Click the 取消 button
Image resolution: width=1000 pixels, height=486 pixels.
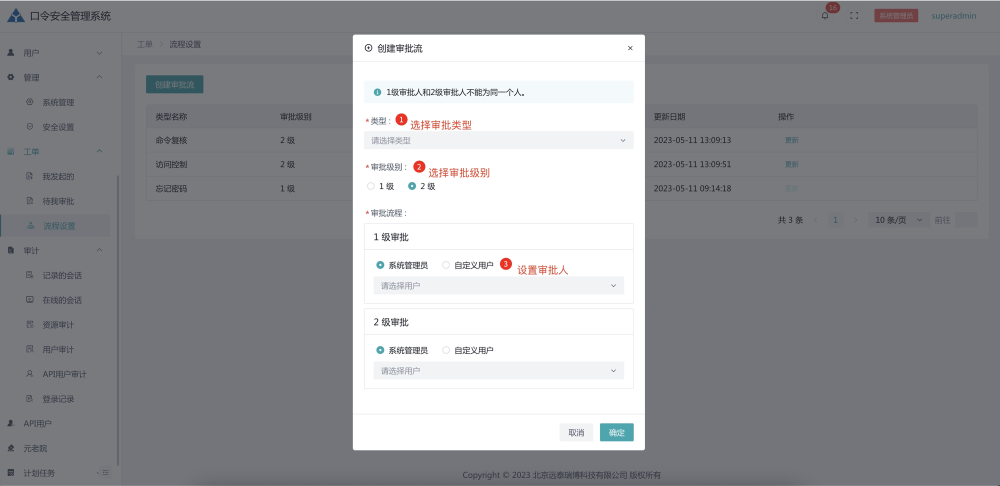pos(576,433)
